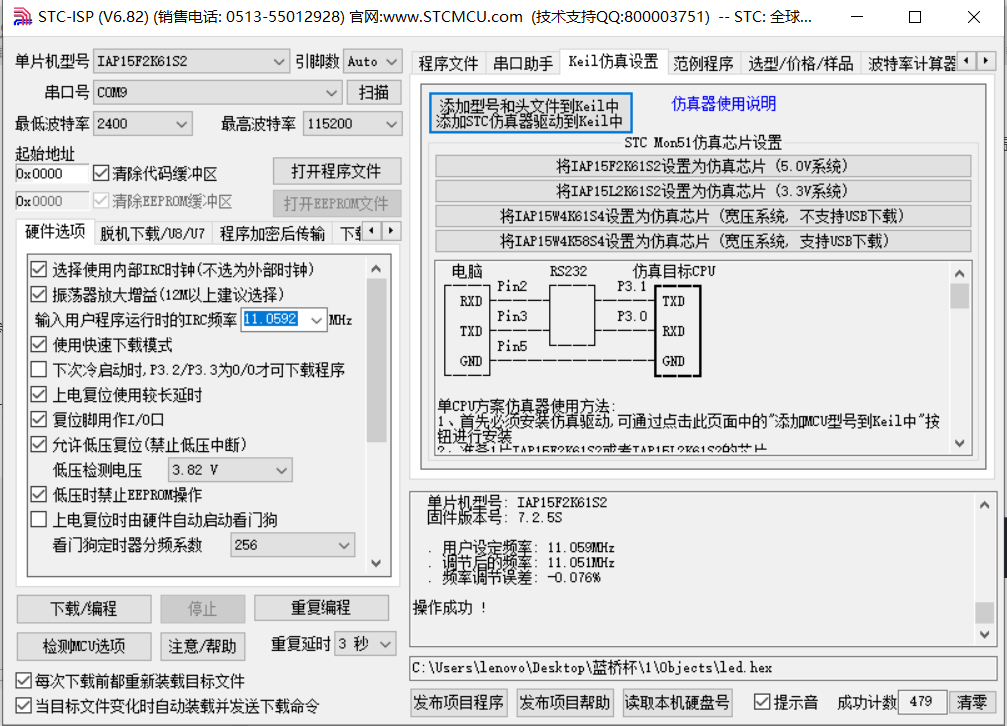Enable 下次冷启动时 P3.2/P3.3 checkbox
This screenshot has width=1007, height=726.
39,369
